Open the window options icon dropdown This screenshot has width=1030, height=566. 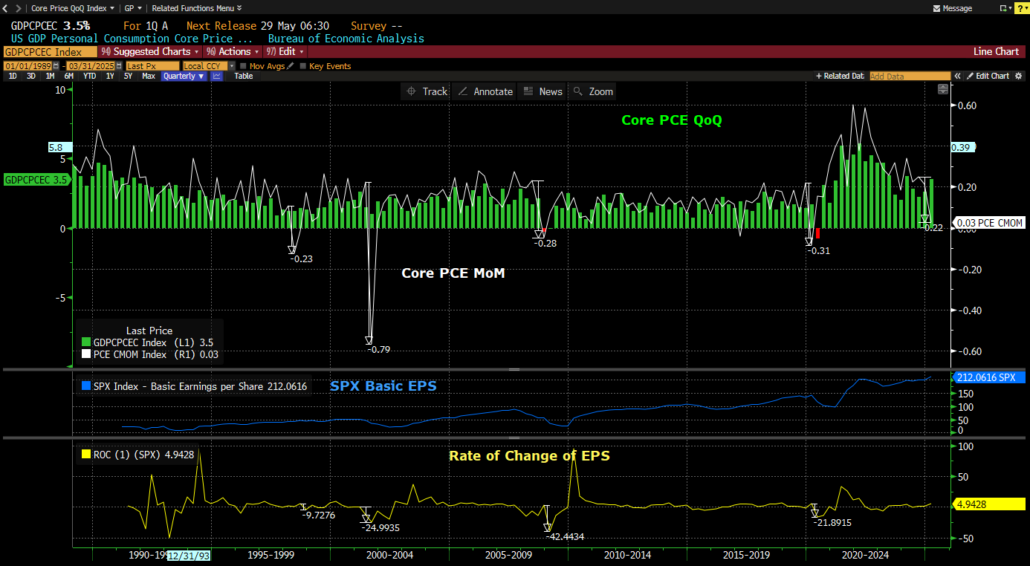1004,8
